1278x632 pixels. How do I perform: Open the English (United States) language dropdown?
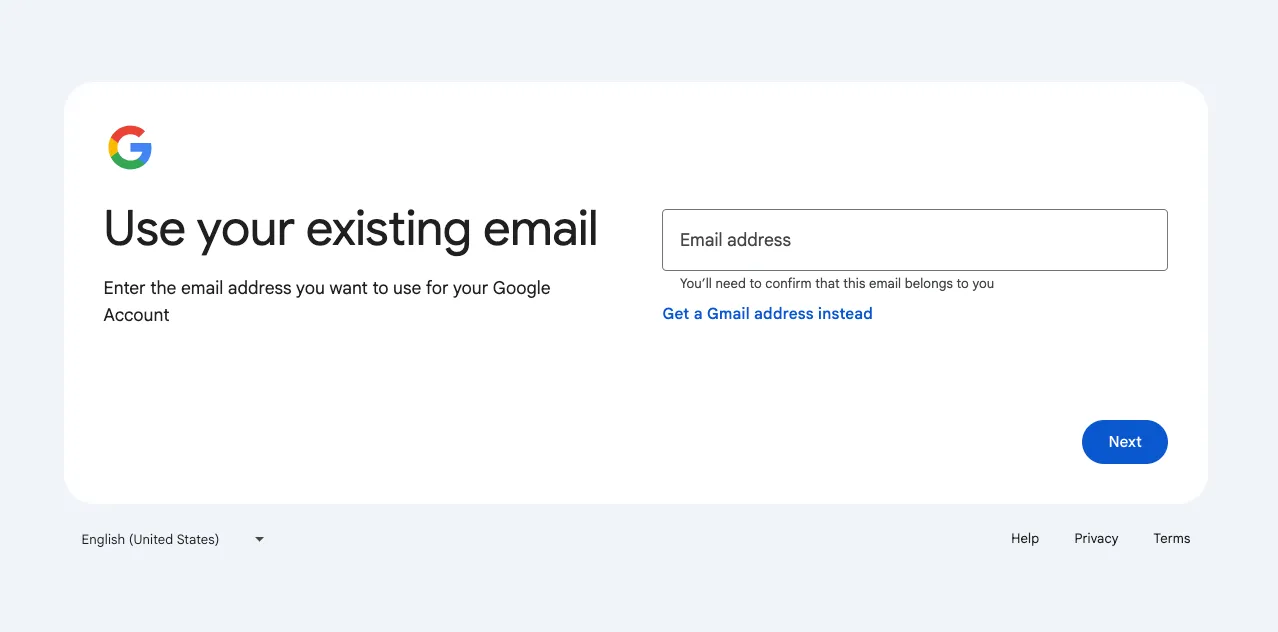click(173, 539)
